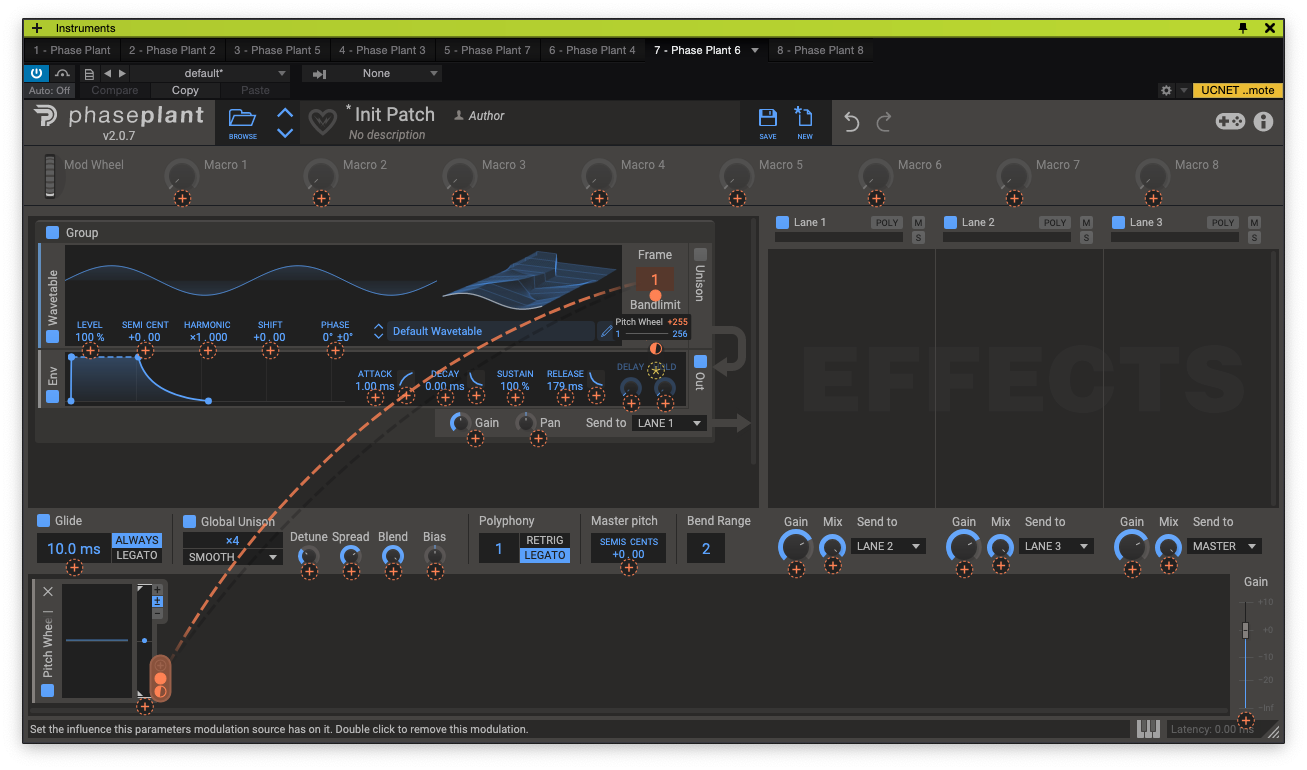
Task: Click the Bend Range value field
Action: click(x=706, y=548)
